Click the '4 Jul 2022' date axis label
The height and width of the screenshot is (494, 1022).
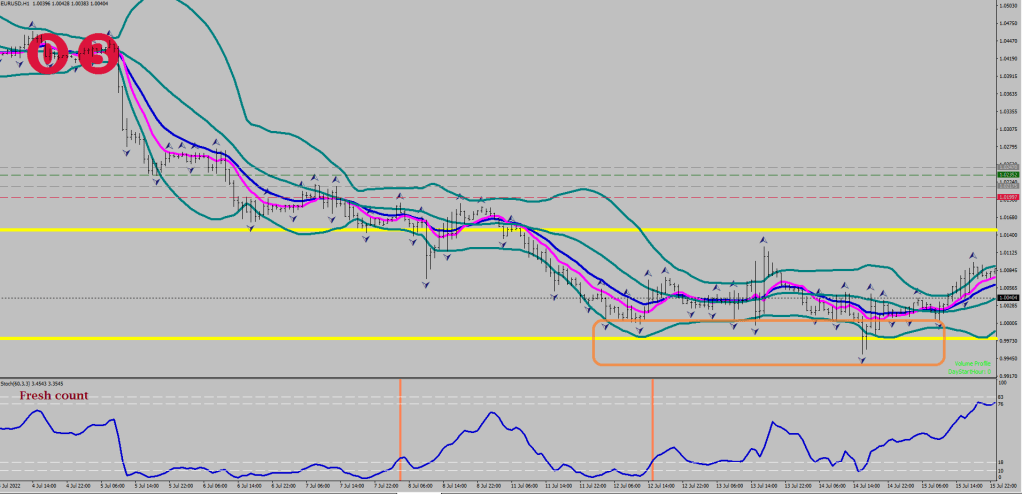pyautogui.click(x=14, y=487)
